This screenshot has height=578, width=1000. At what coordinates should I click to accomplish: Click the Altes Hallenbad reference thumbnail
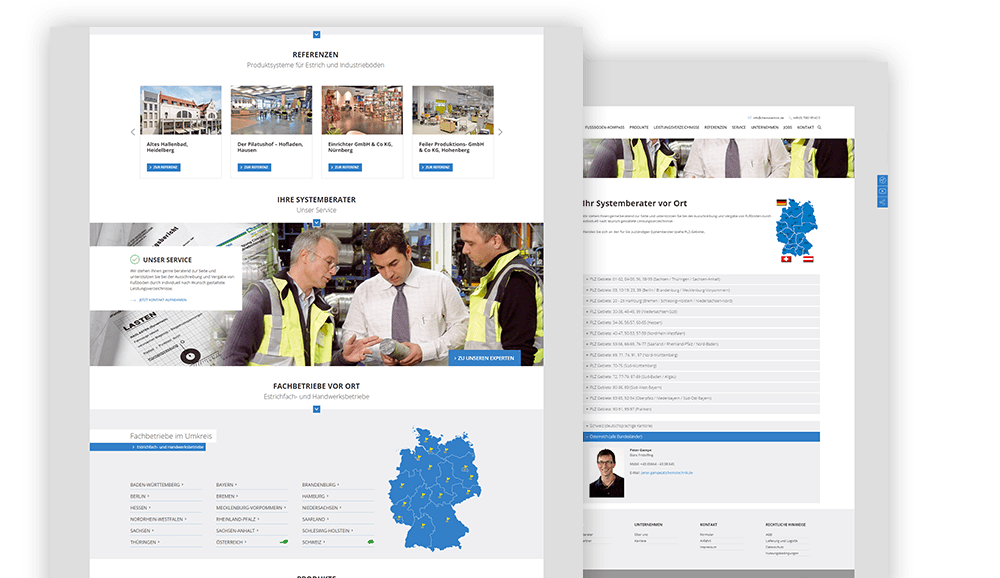[181, 110]
